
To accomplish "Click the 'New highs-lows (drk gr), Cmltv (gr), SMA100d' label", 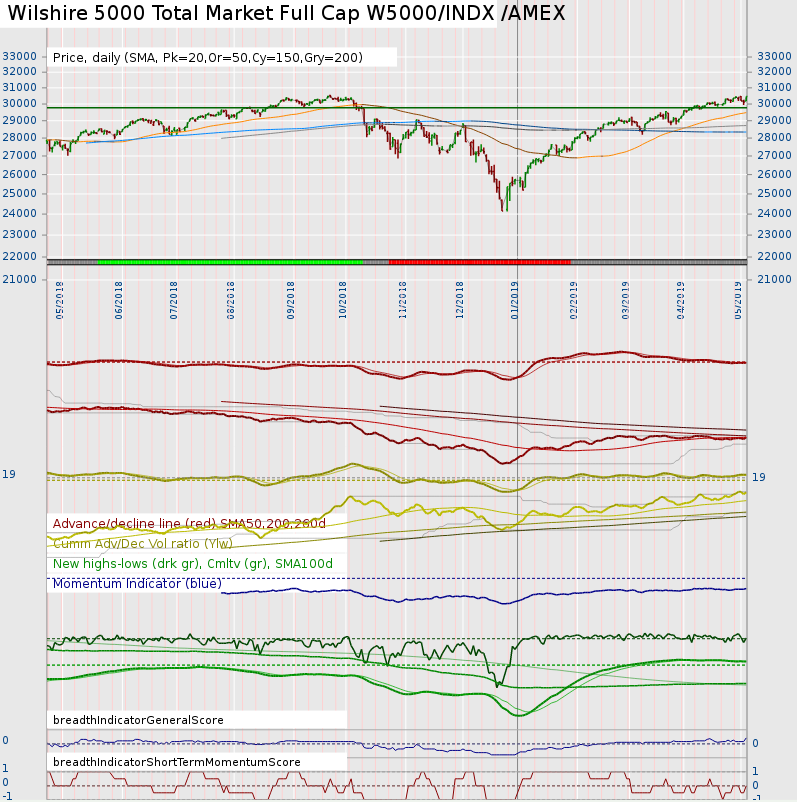I will pos(192,564).
